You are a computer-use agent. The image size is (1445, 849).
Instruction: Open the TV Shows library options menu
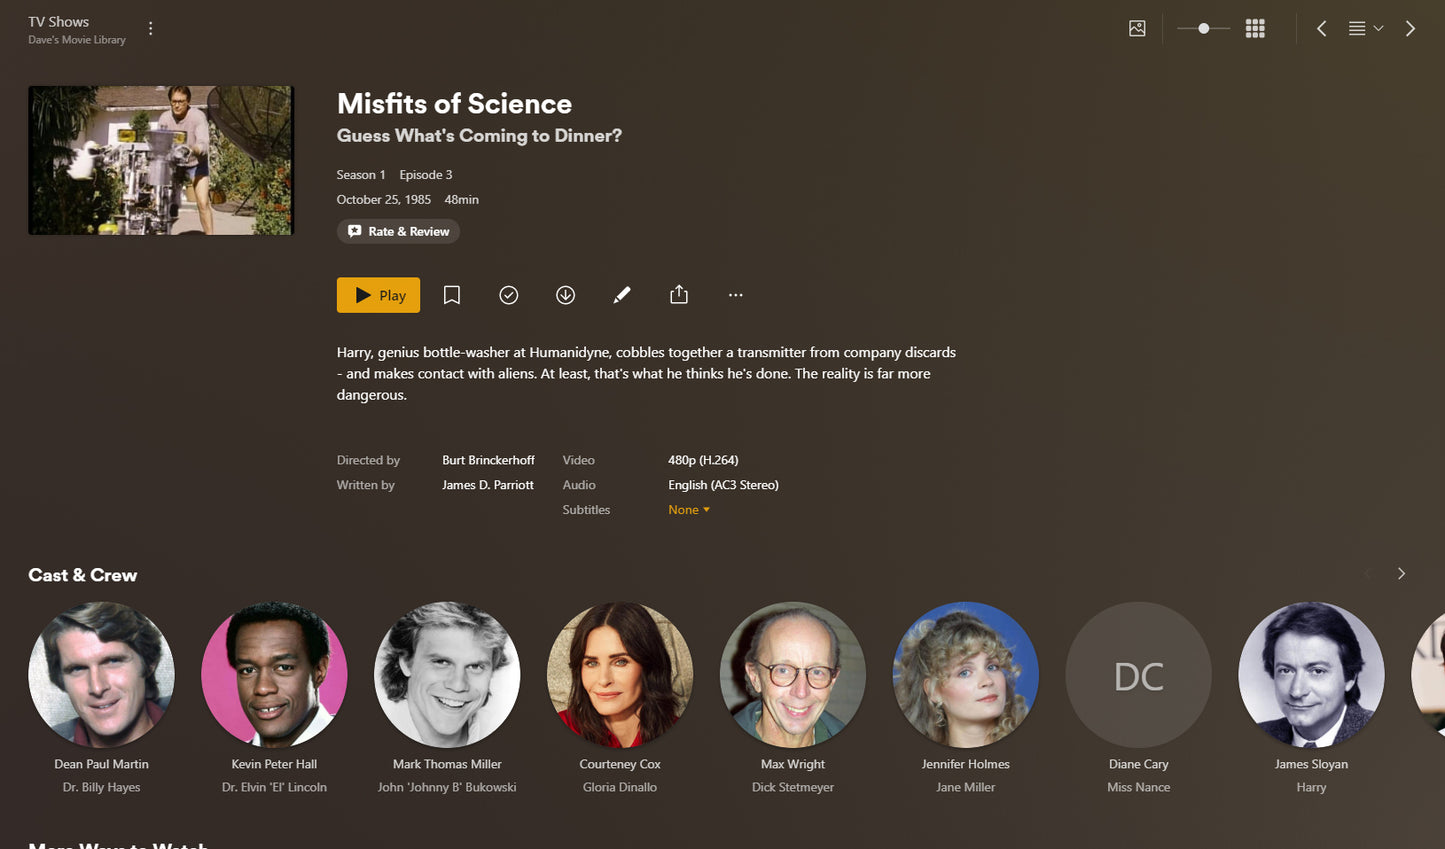click(151, 29)
